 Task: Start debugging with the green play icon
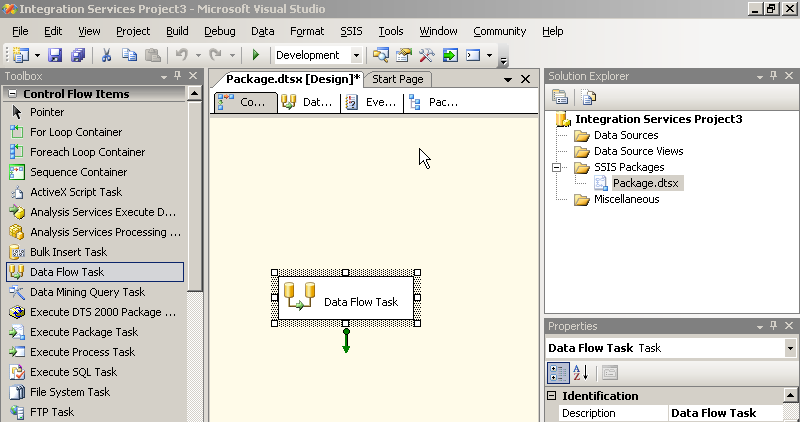tap(256, 55)
